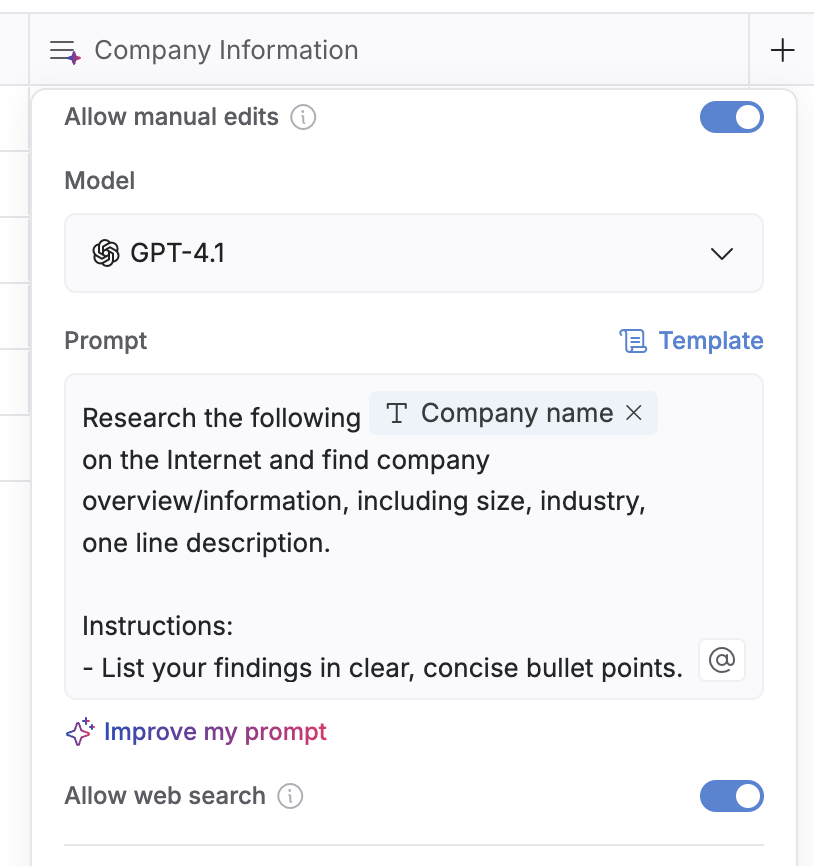Remove the Company name tag with X
Viewport: 814px width, 866px height.
tap(633, 413)
